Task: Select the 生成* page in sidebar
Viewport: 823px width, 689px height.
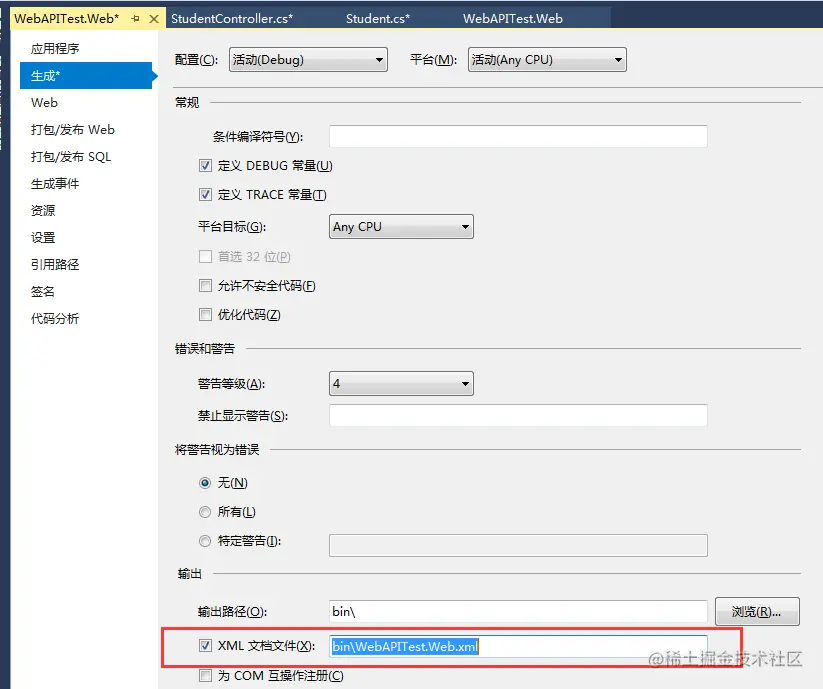Action: [86, 76]
